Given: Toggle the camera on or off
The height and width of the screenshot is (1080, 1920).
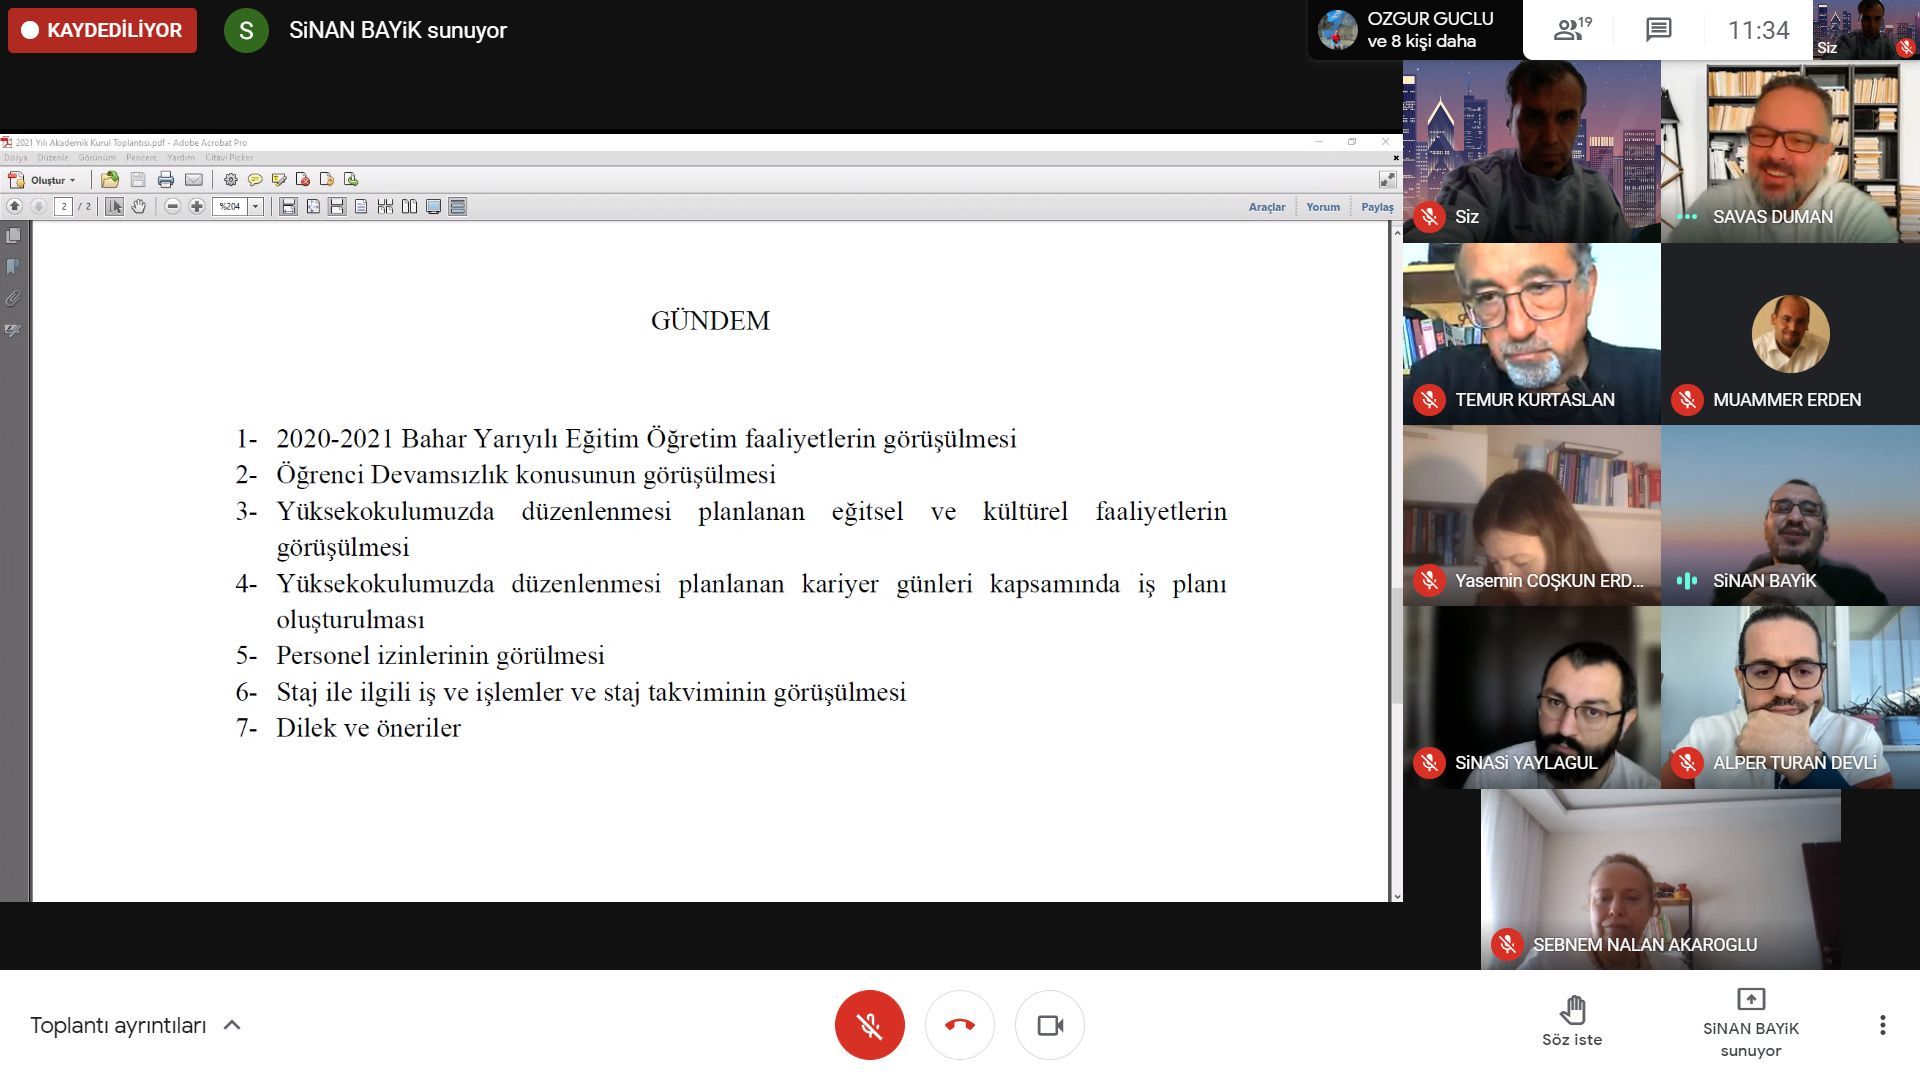Looking at the screenshot, I should pyautogui.click(x=1049, y=1025).
